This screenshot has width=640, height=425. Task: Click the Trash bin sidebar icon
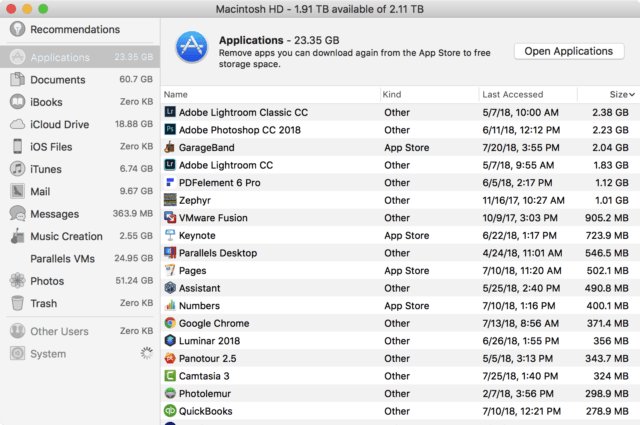17,303
